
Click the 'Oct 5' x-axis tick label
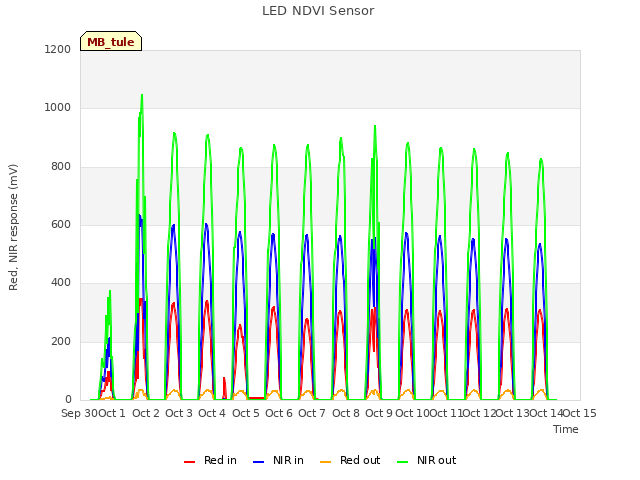click(x=246, y=413)
